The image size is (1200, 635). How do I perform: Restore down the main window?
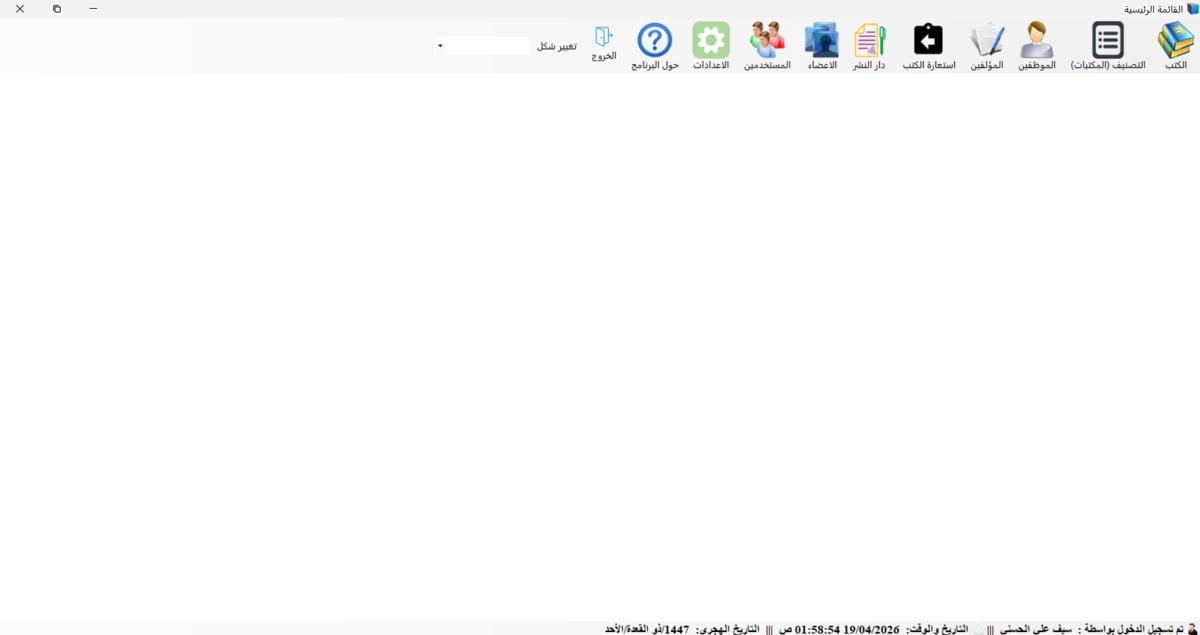(57, 9)
